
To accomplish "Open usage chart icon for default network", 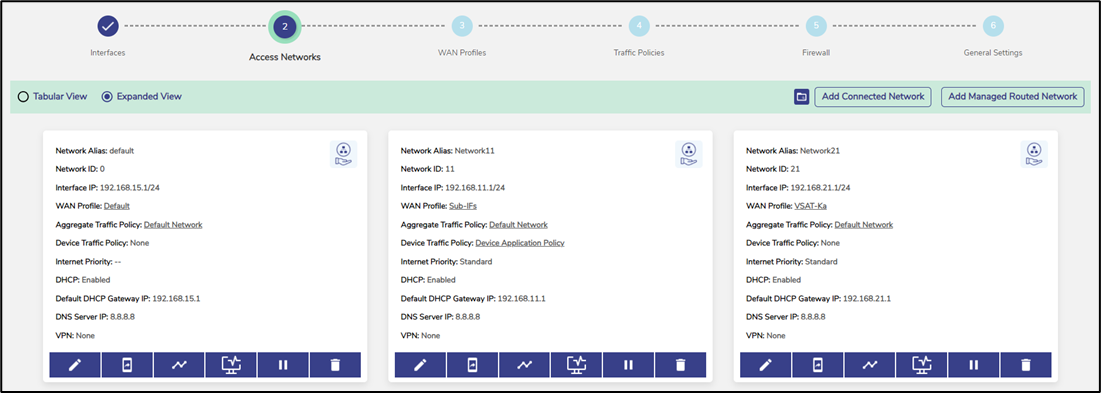I will (x=179, y=365).
